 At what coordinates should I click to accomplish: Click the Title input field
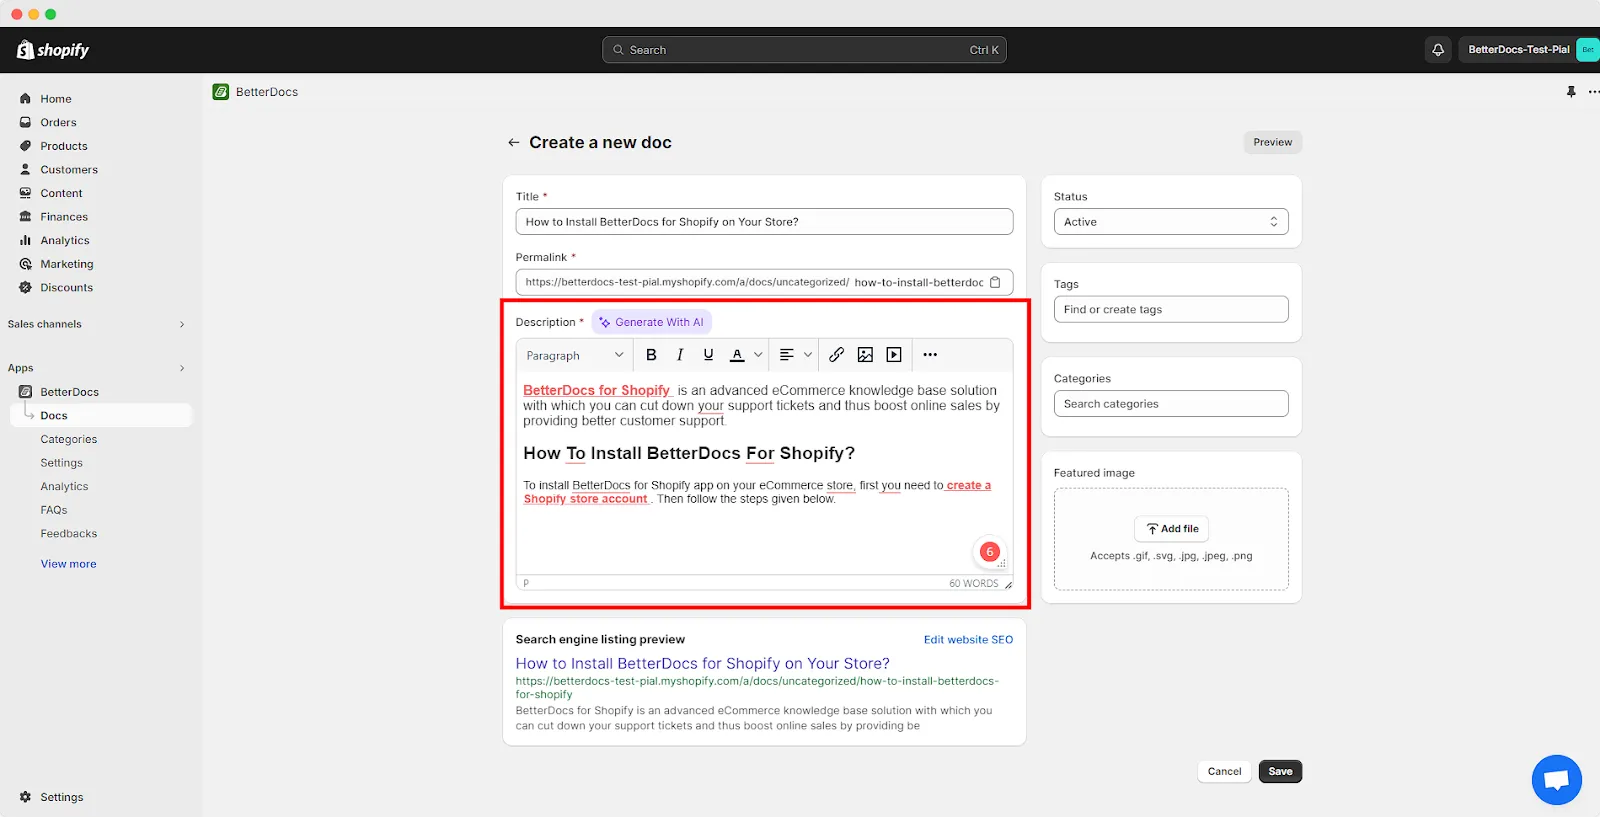pos(764,222)
